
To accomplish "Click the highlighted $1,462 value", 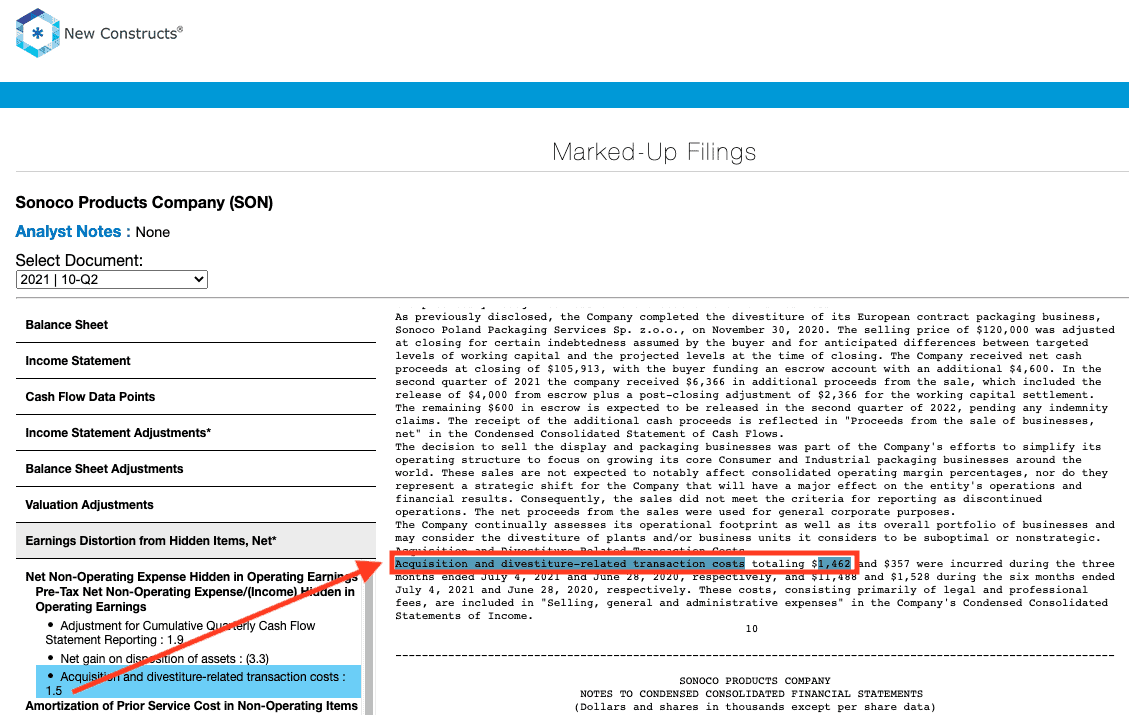I will 835,564.
